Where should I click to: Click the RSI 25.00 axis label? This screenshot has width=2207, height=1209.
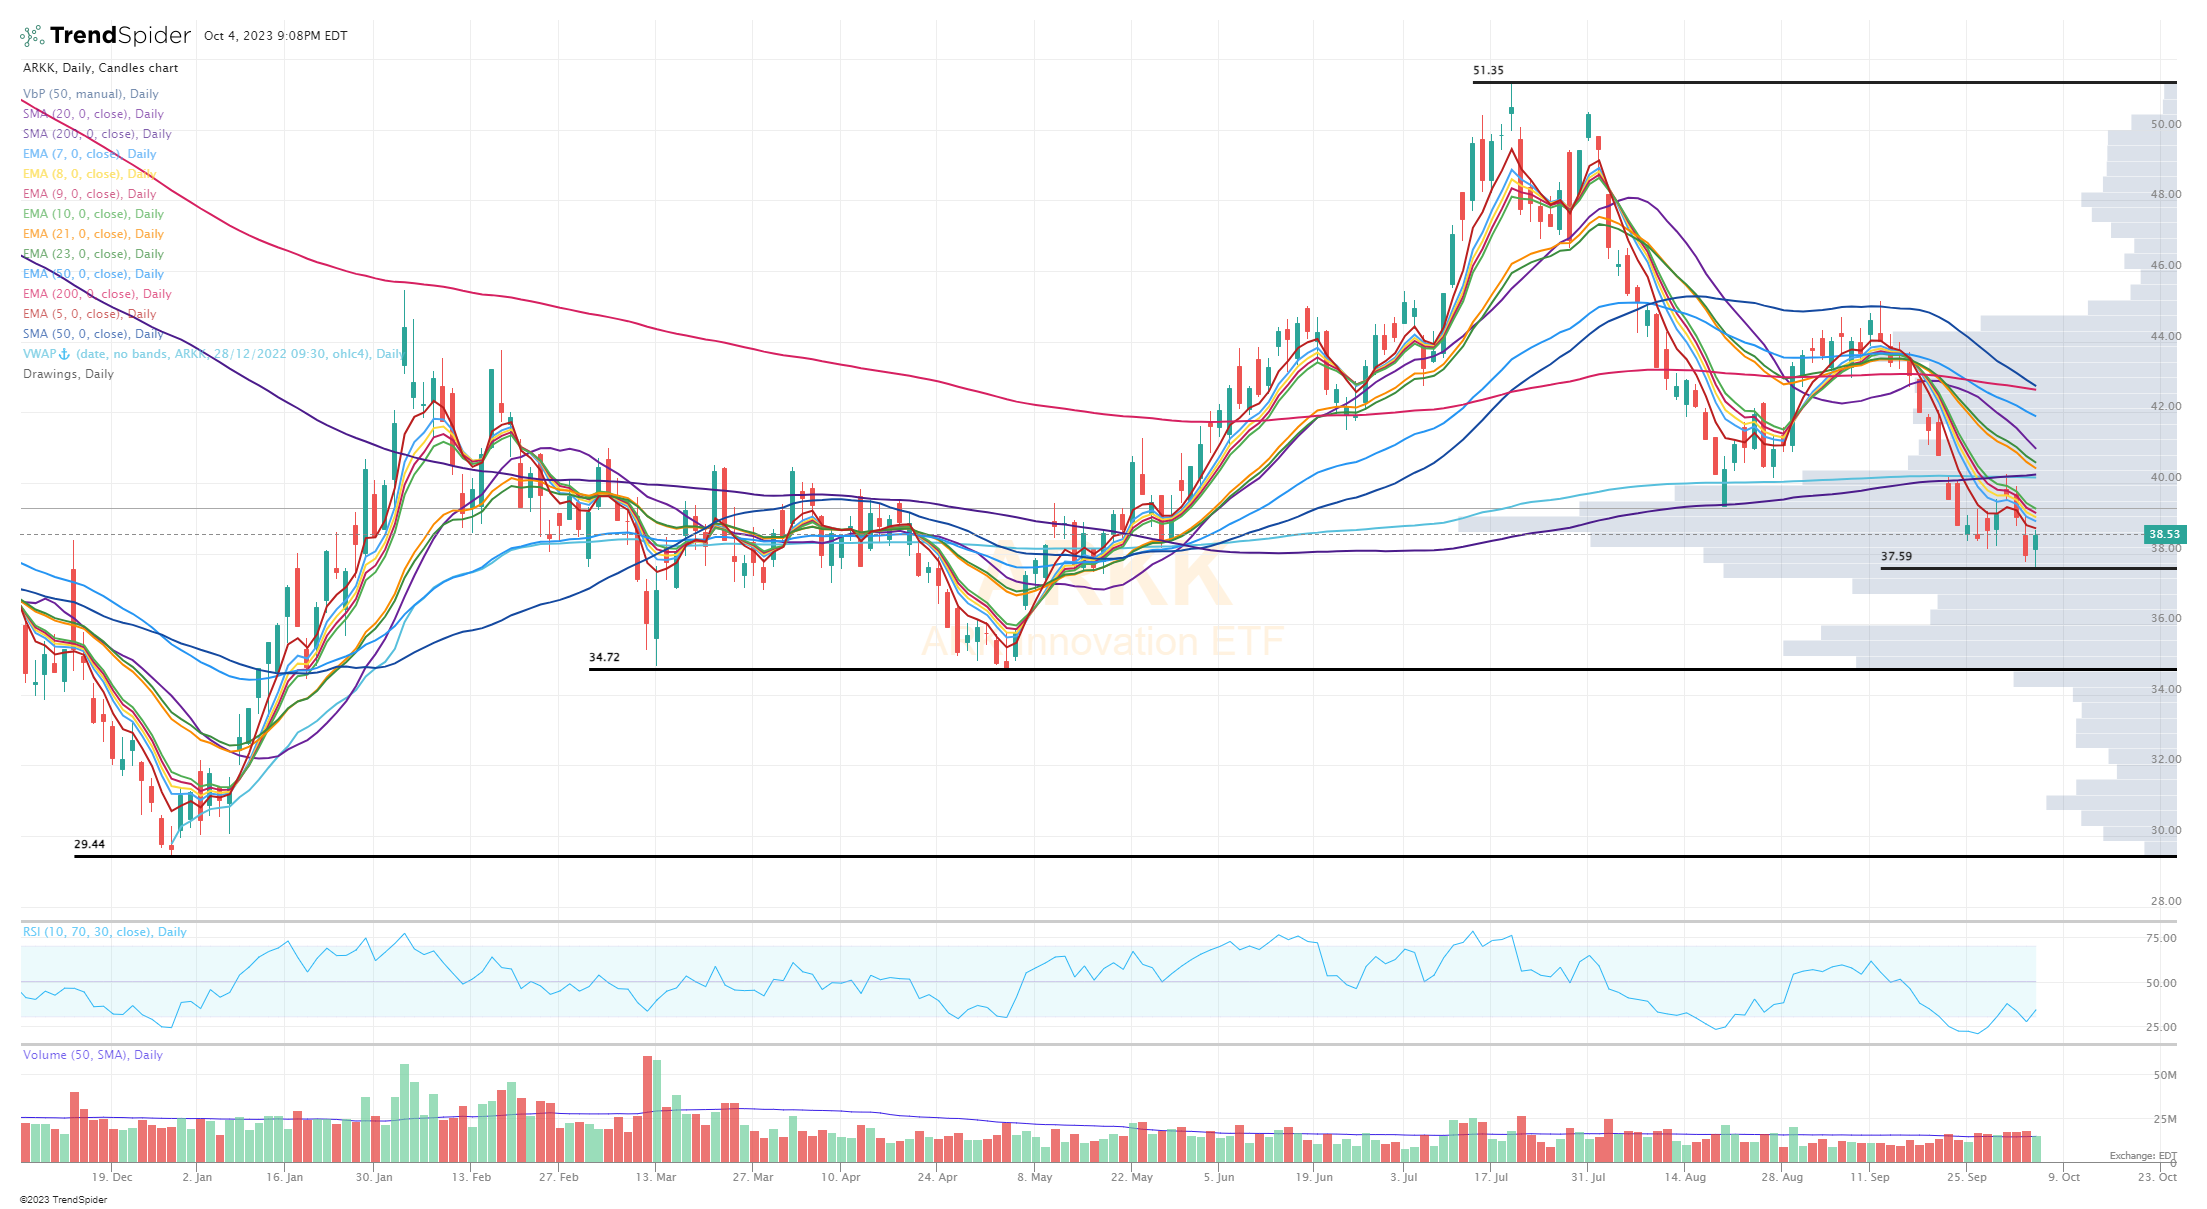[2161, 1028]
